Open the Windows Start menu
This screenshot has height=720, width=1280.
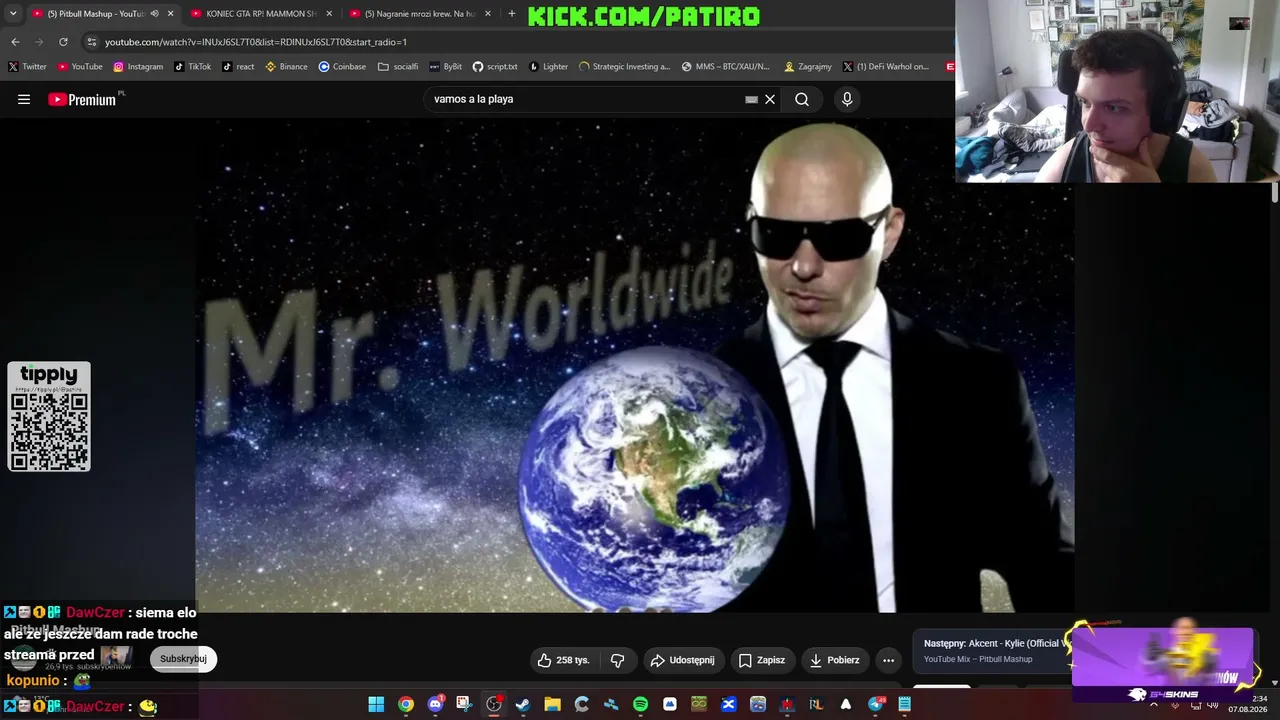pyautogui.click(x=376, y=704)
